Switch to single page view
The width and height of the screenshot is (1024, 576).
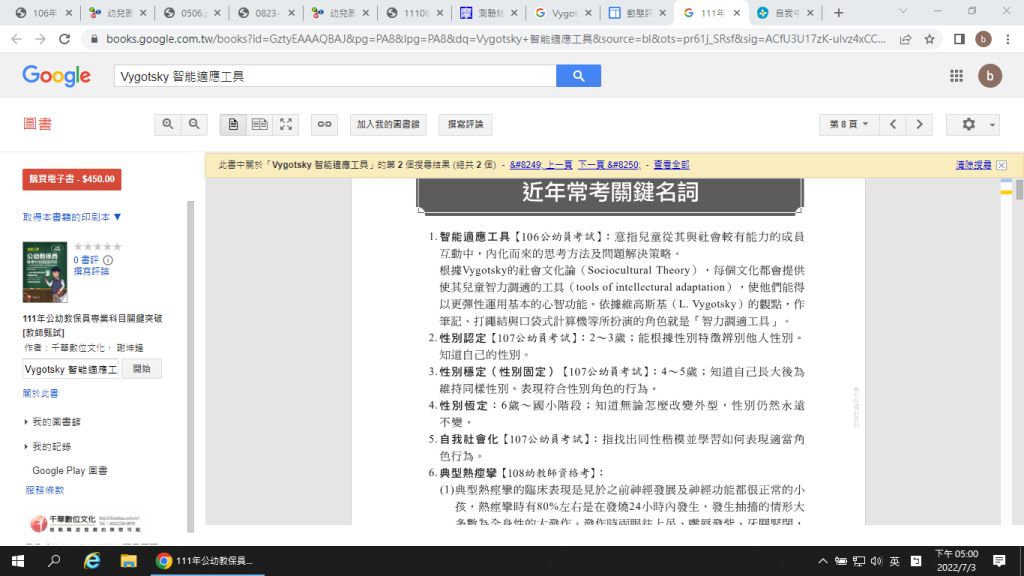[x=233, y=124]
